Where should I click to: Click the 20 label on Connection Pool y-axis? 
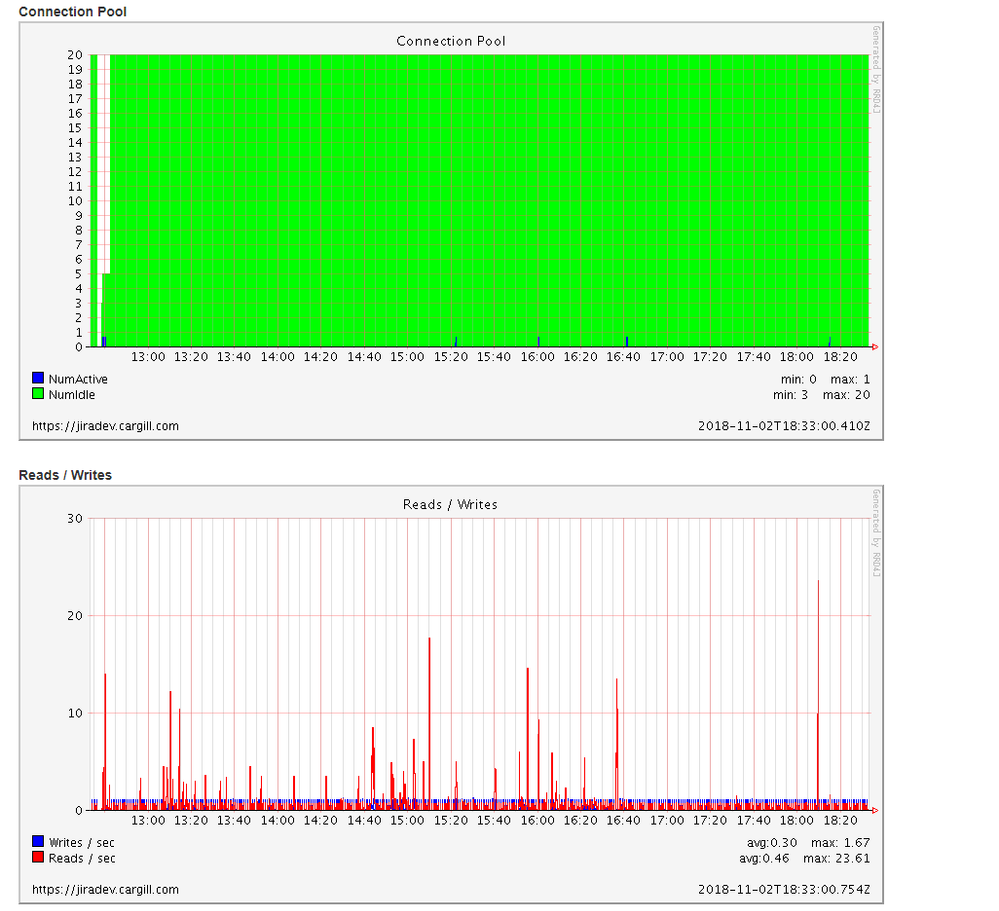tap(75, 55)
